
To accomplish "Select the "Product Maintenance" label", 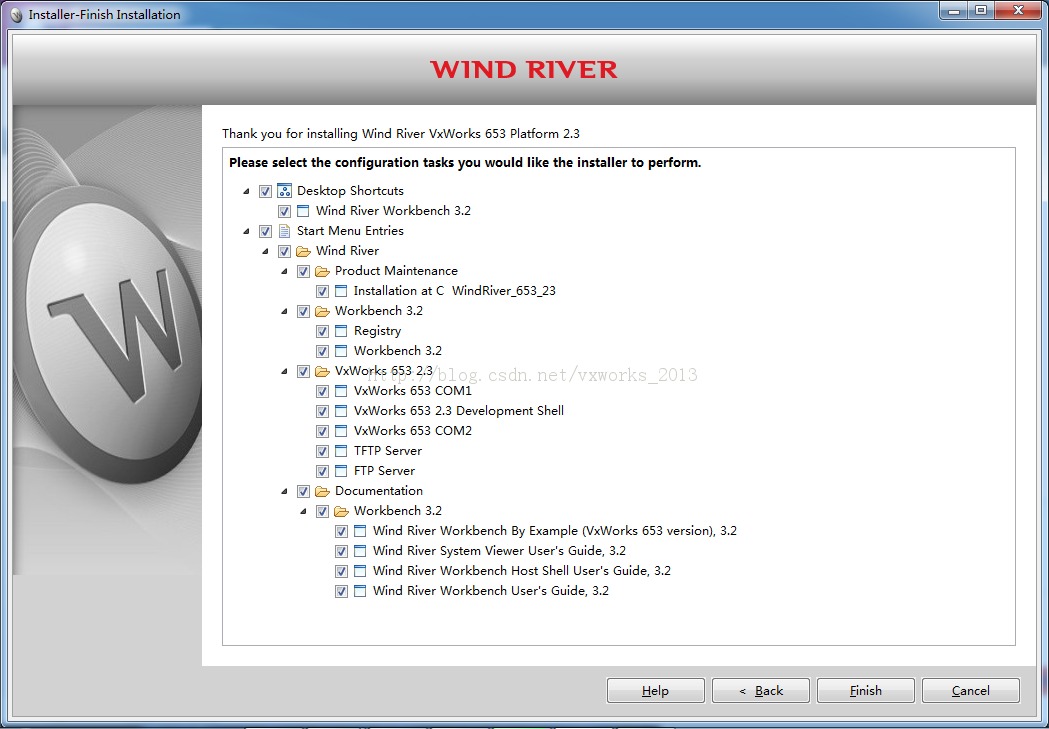I will click(396, 271).
